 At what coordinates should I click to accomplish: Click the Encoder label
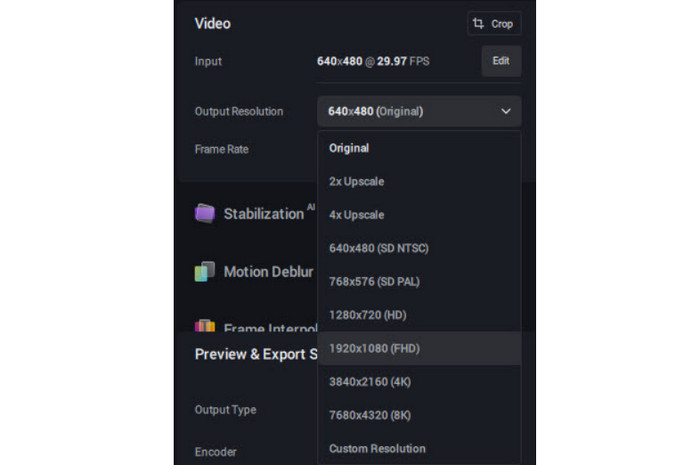(216, 452)
